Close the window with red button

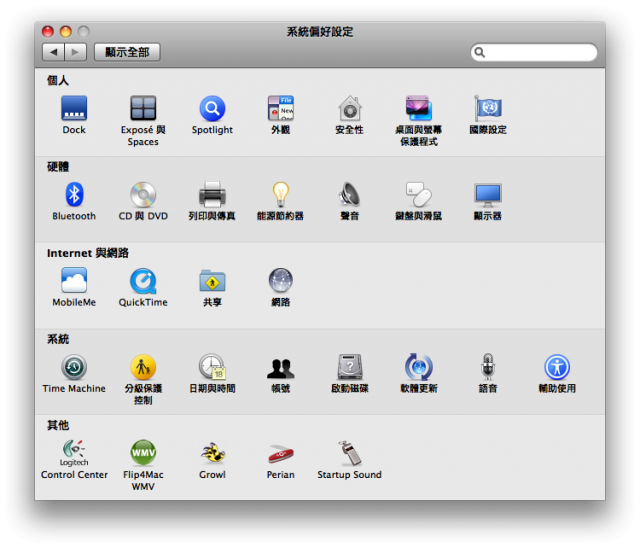click(x=48, y=31)
